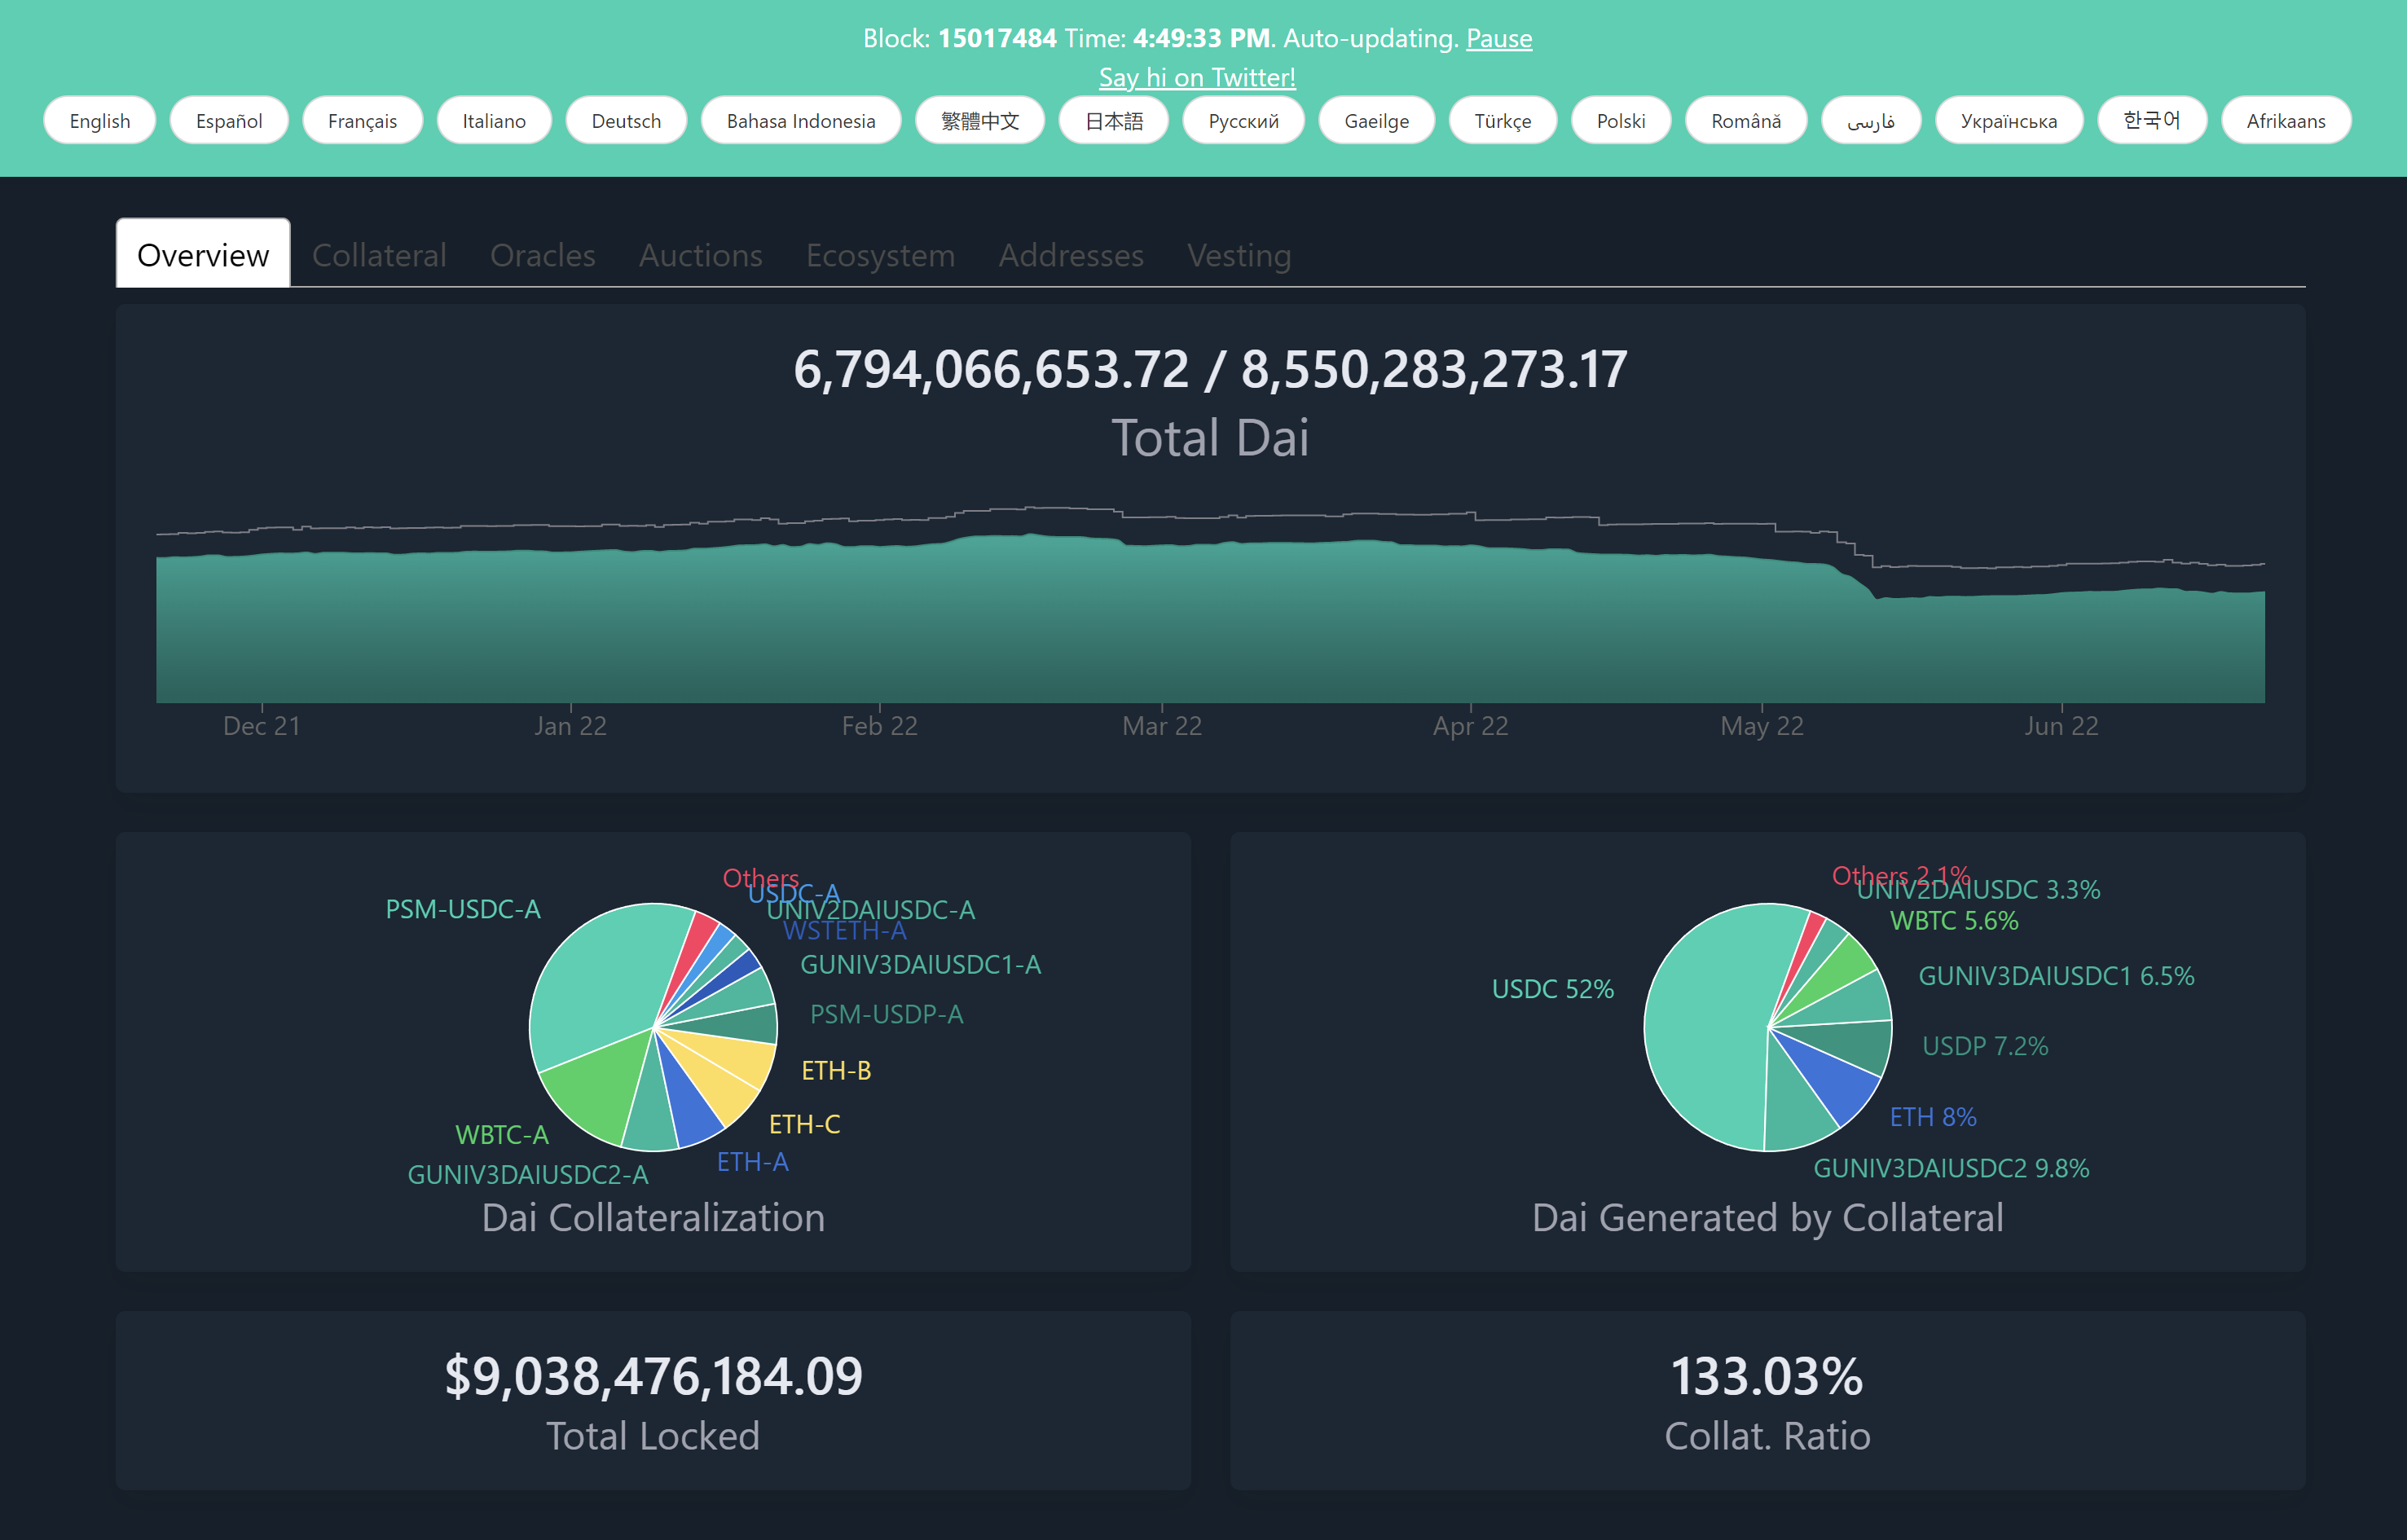Select Bahasa Indonesia language
This screenshot has width=2407, height=1540.
[801, 120]
